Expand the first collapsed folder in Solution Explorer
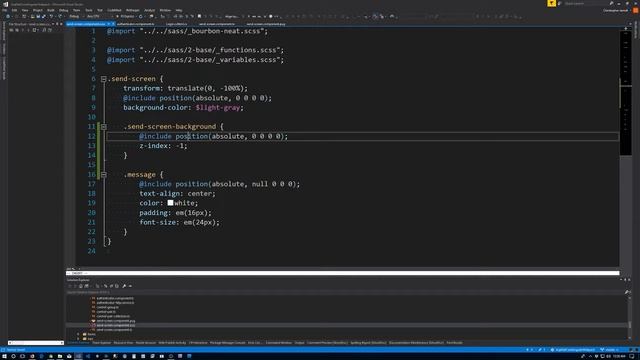The image size is (640, 360). (x=78, y=334)
